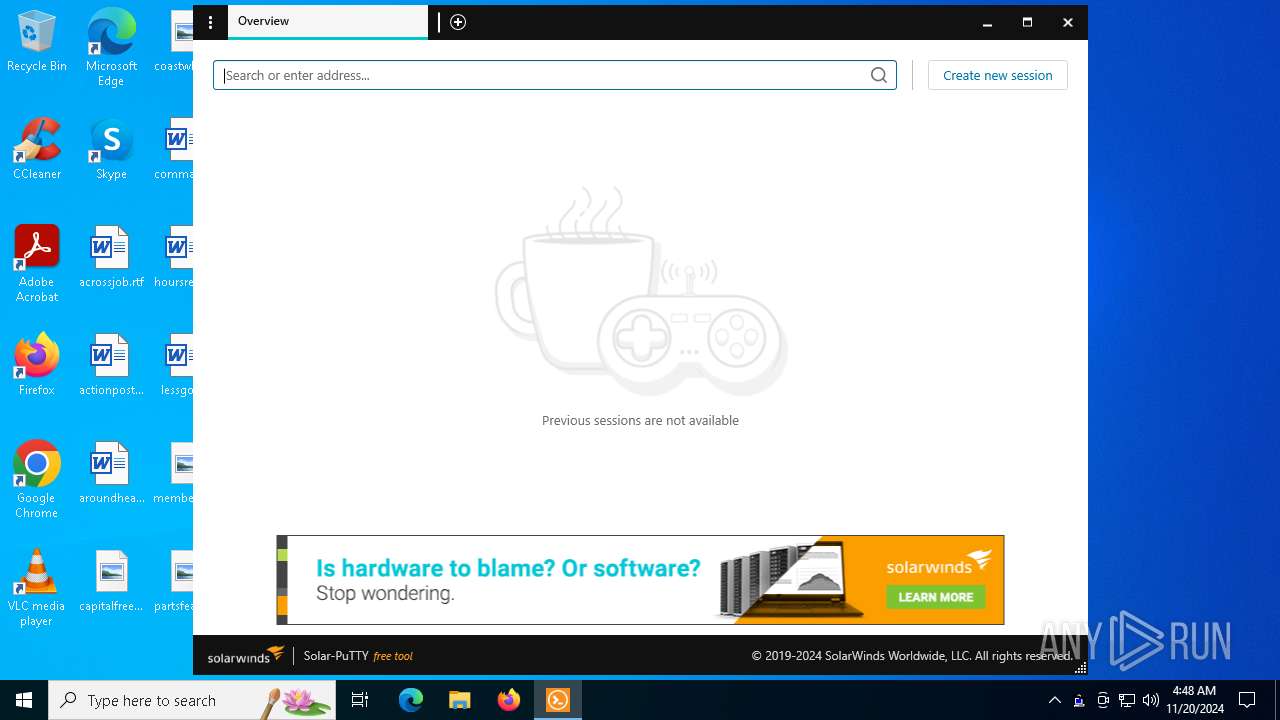This screenshot has height=720, width=1280.
Task: Open File Explorer from the taskbar
Action: point(460,700)
